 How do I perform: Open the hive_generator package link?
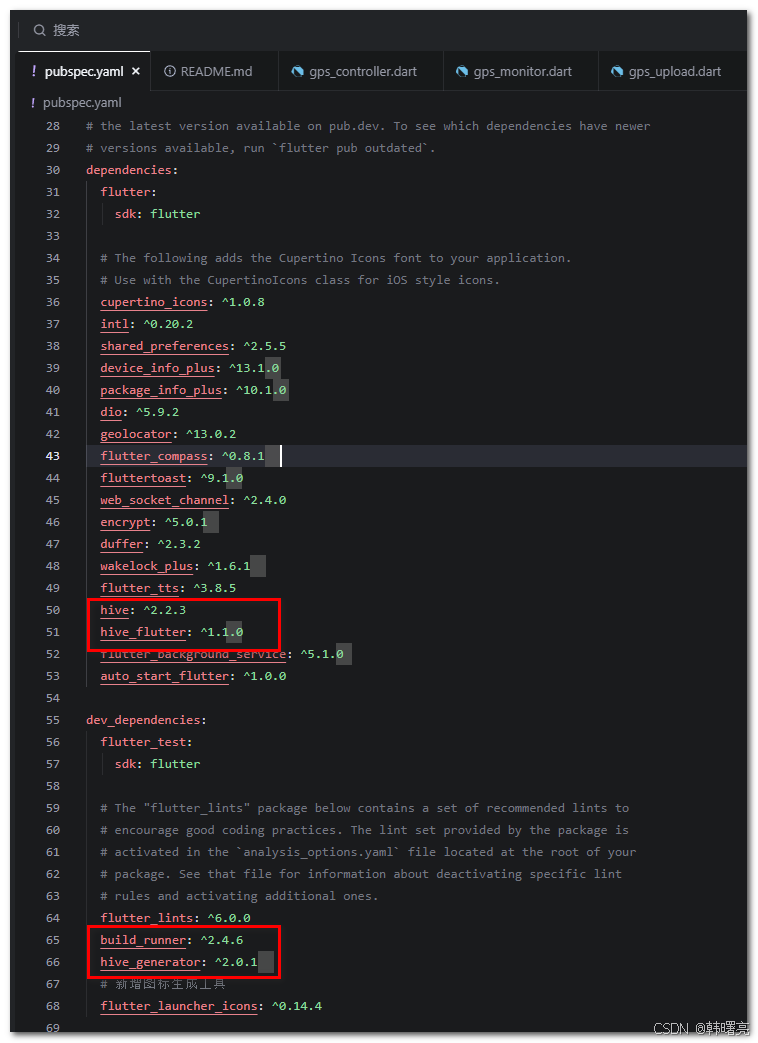click(x=150, y=962)
